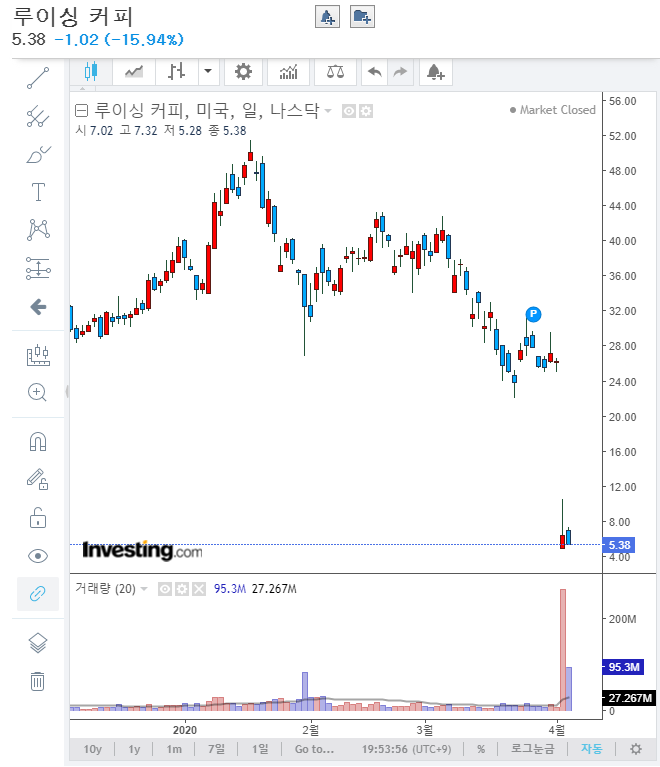Screen dimensions: 660x767
Task: Add alert with the header bell button
Action: tap(327, 17)
